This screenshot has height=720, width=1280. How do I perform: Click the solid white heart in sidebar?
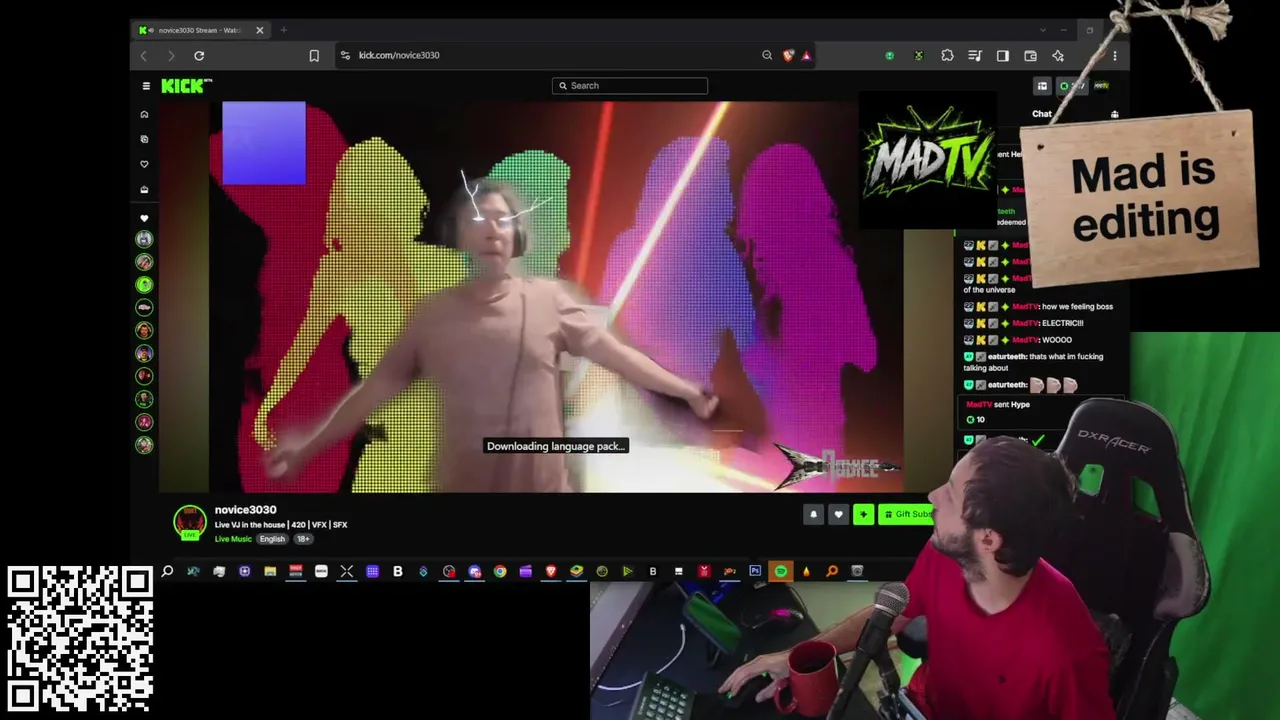tap(144, 218)
